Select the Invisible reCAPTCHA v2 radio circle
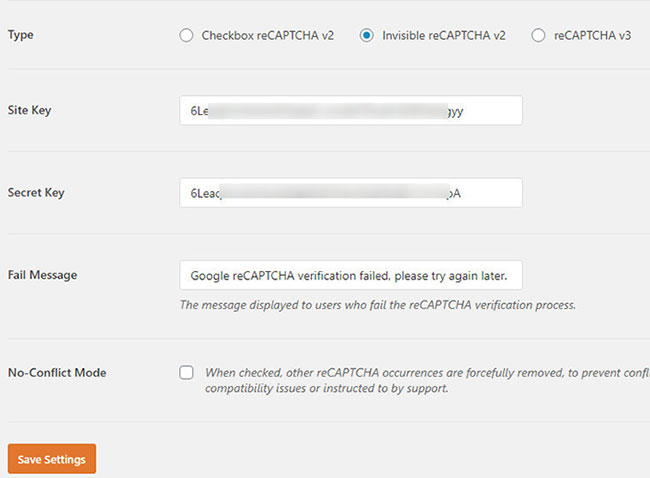The width and height of the screenshot is (650, 478). pos(367,35)
